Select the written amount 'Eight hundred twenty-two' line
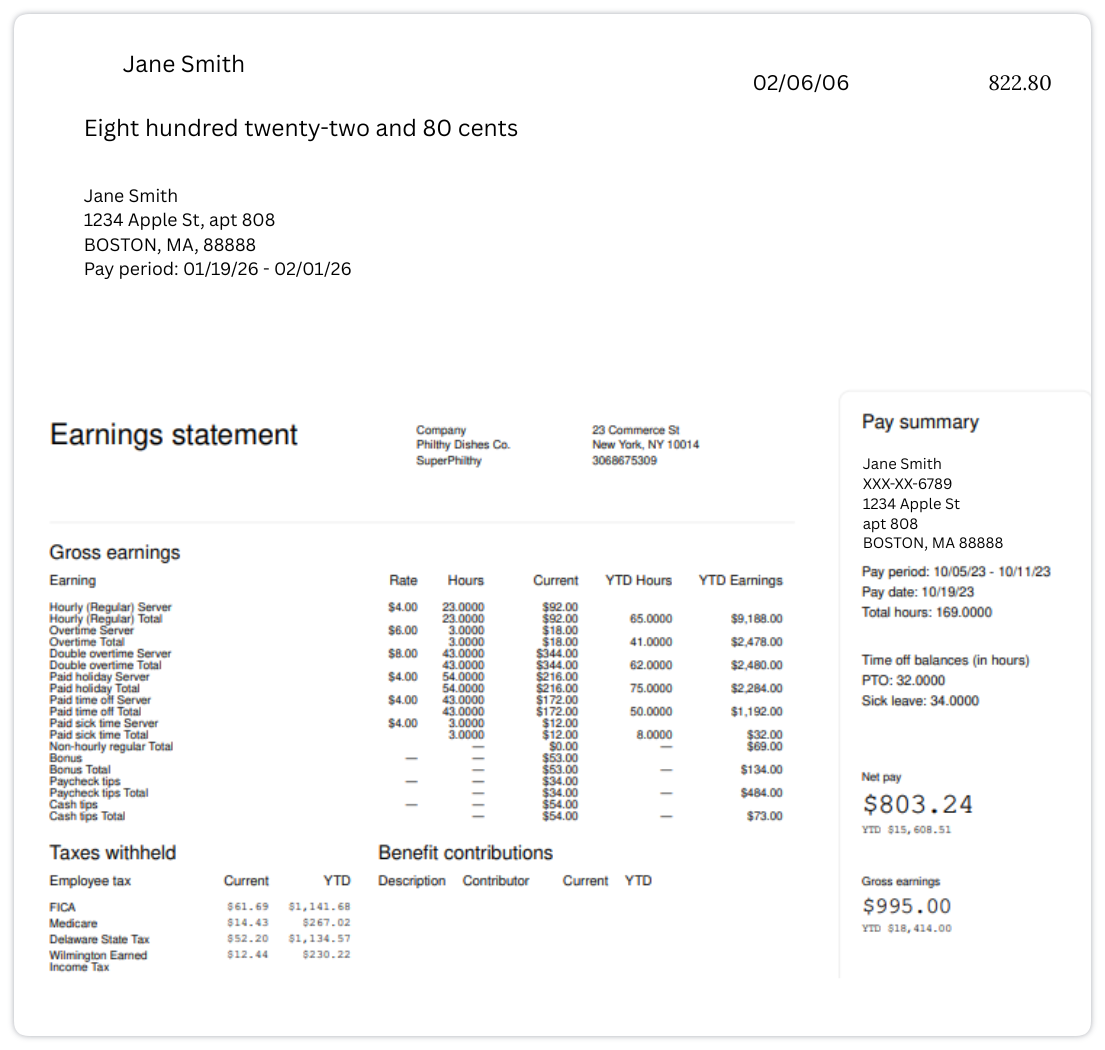The image size is (1105, 1050). [x=300, y=128]
